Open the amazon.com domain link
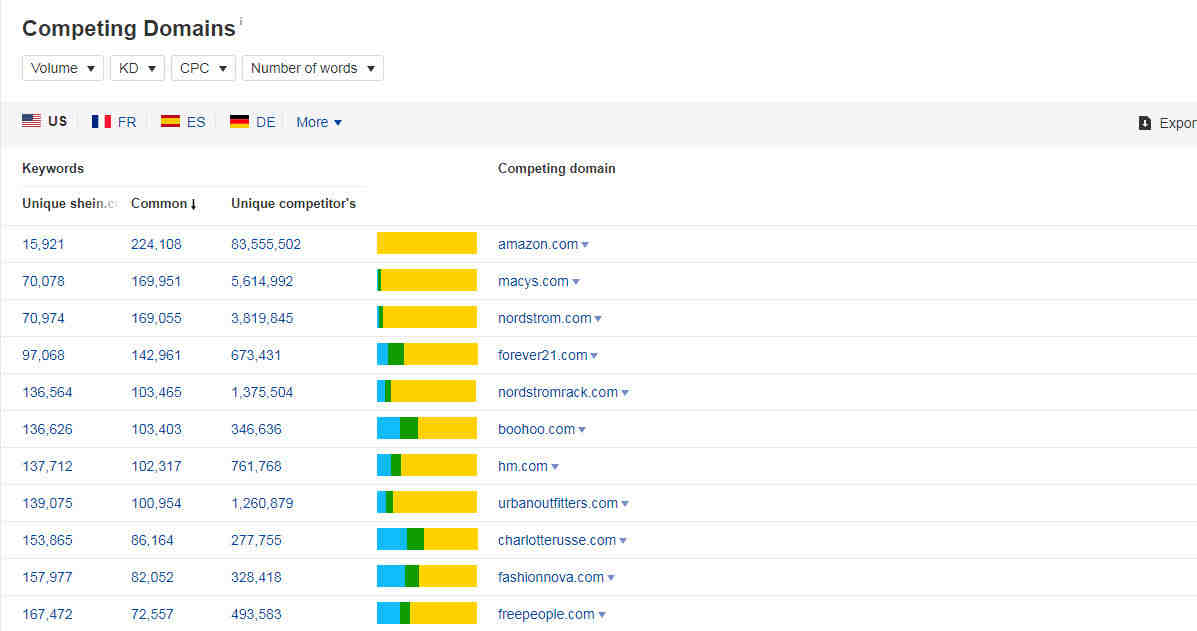The height and width of the screenshot is (631, 1197). [x=537, y=244]
